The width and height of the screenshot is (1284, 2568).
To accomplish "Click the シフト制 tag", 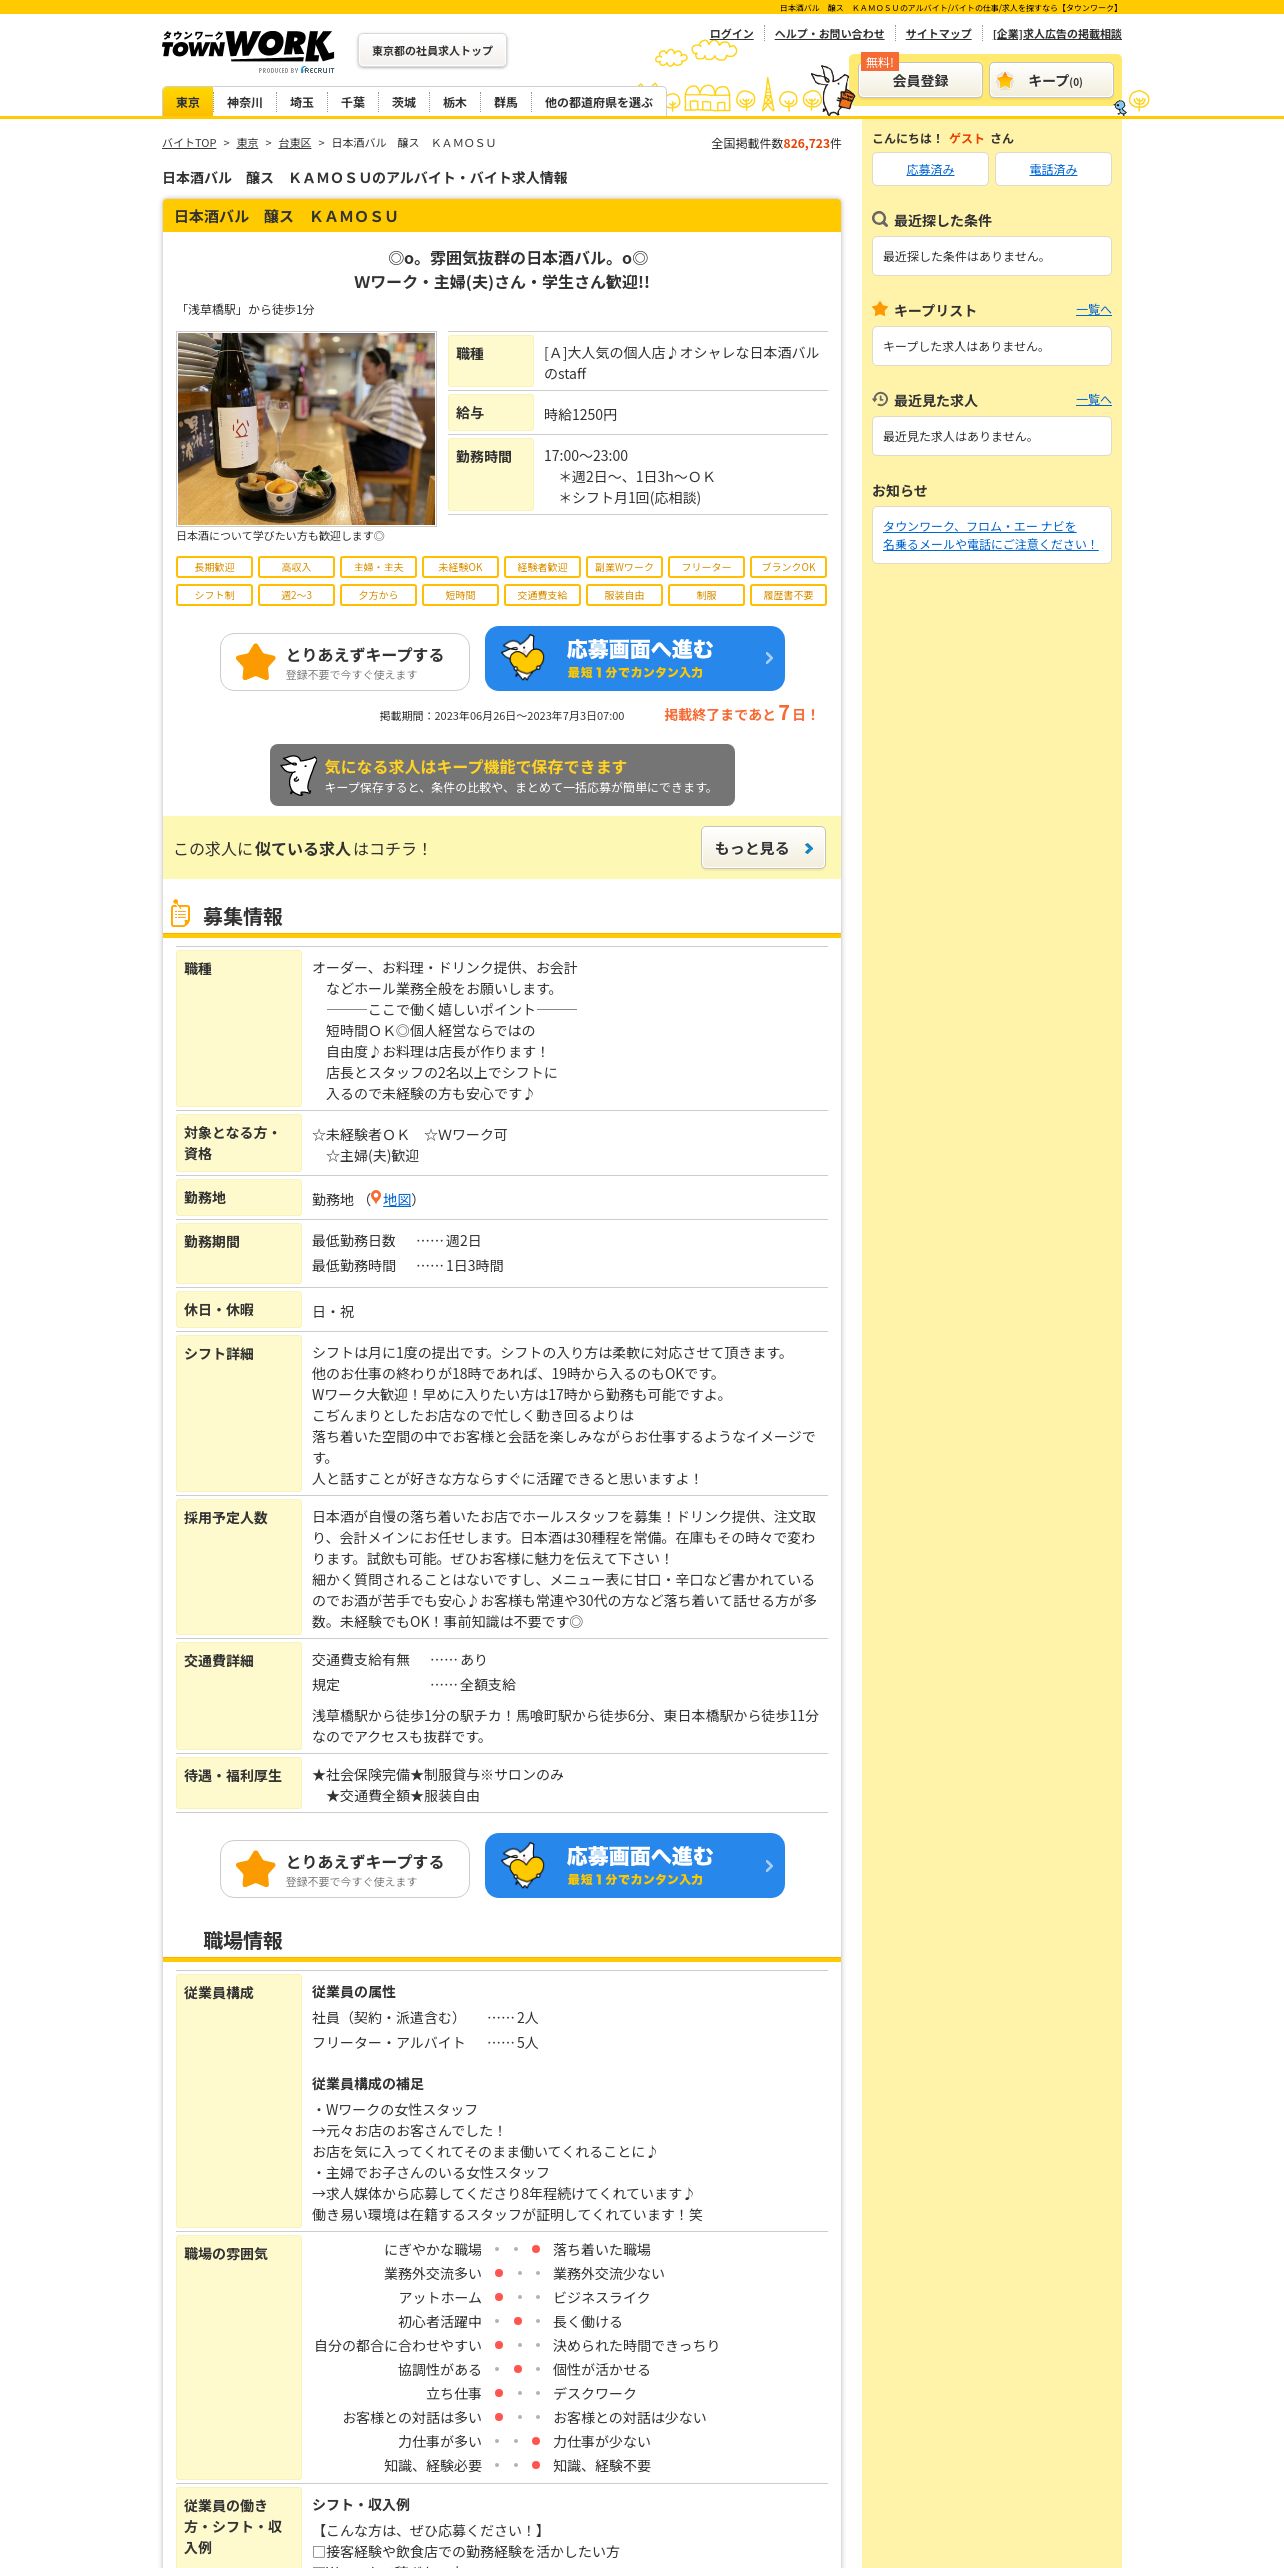I will [214, 595].
